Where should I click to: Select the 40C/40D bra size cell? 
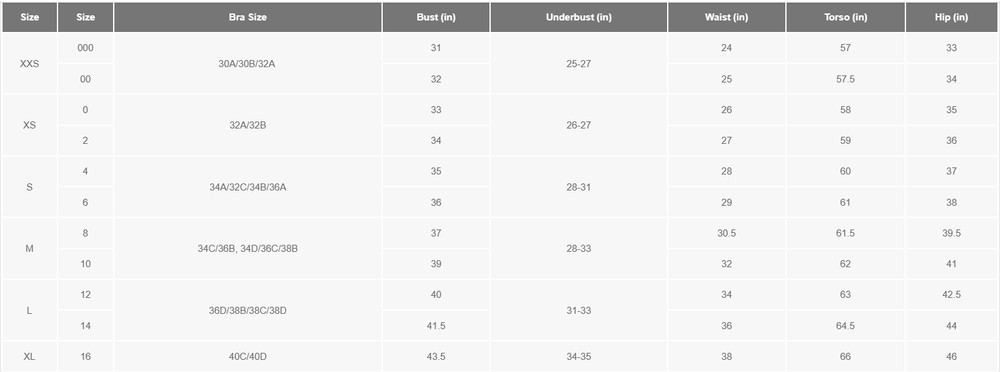click(247, 356)
